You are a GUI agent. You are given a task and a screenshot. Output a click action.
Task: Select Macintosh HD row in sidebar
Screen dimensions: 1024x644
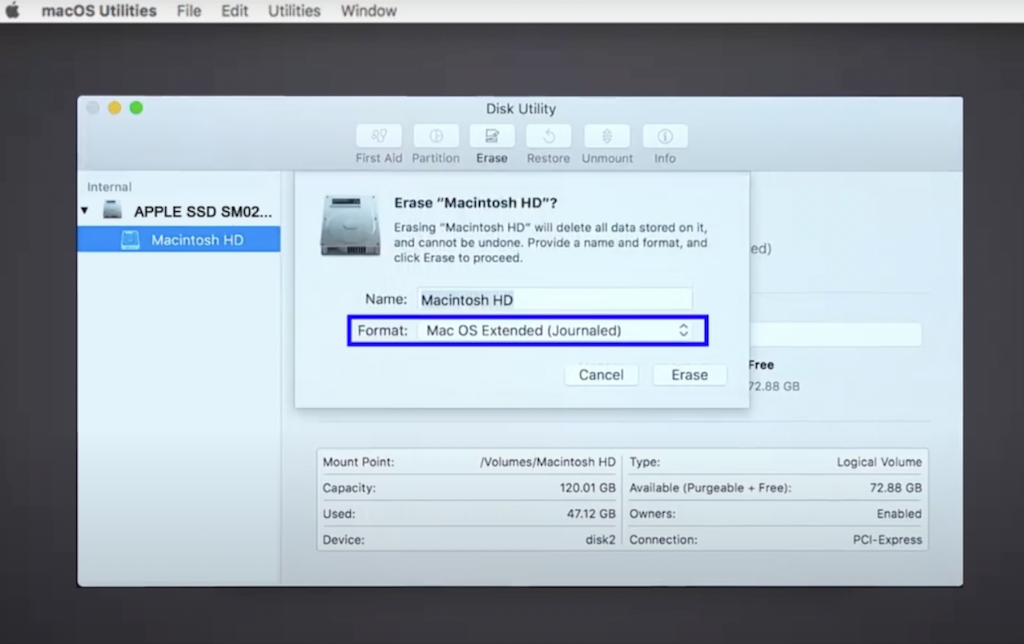coord(179,240)
